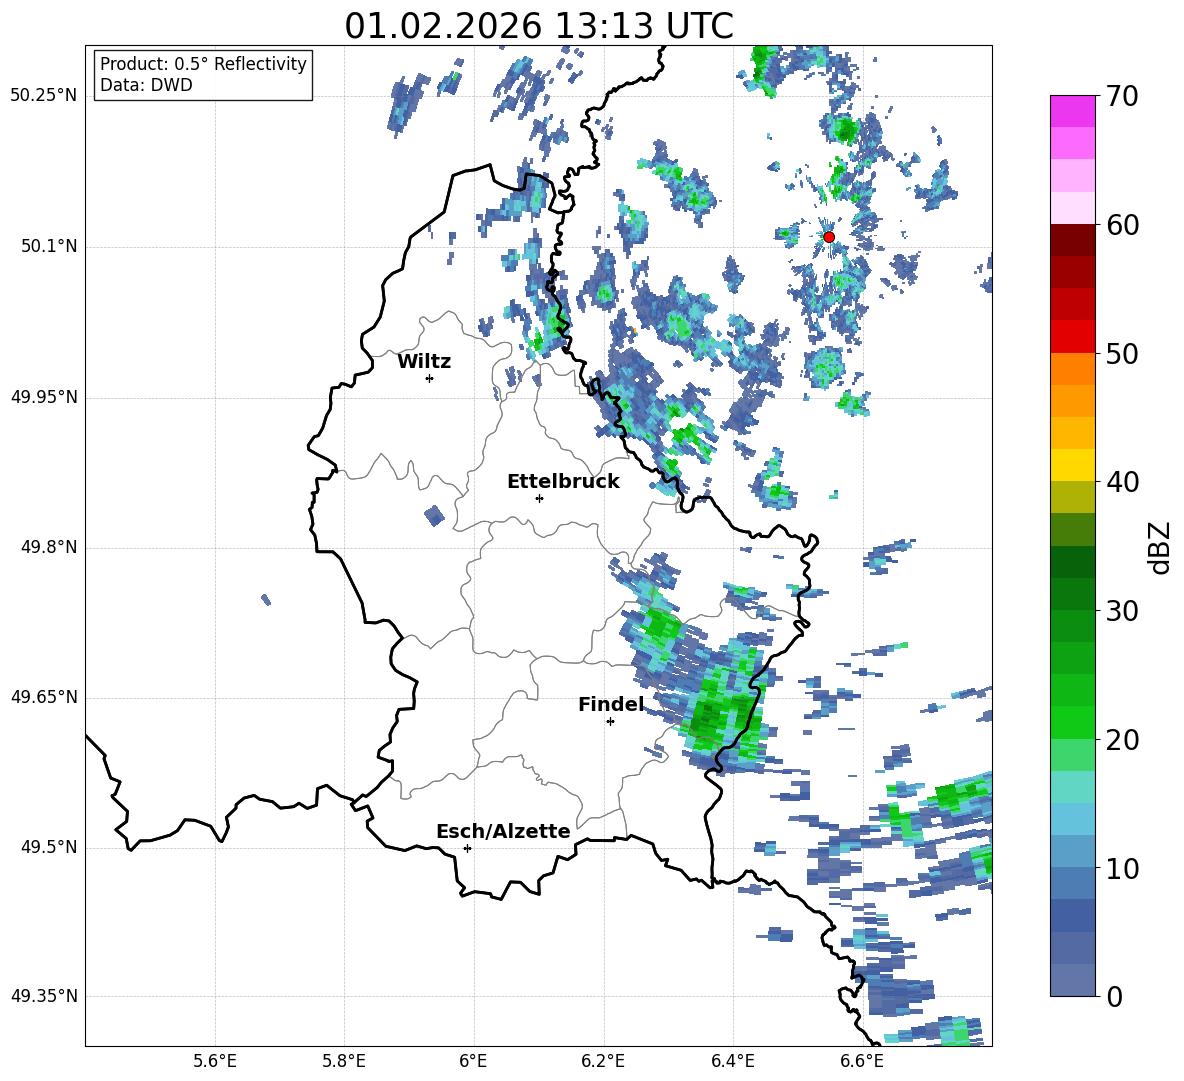1184x1081 pixels.
Task: Click the 0 value on colorbar
Action: [x=1114, y=996]
